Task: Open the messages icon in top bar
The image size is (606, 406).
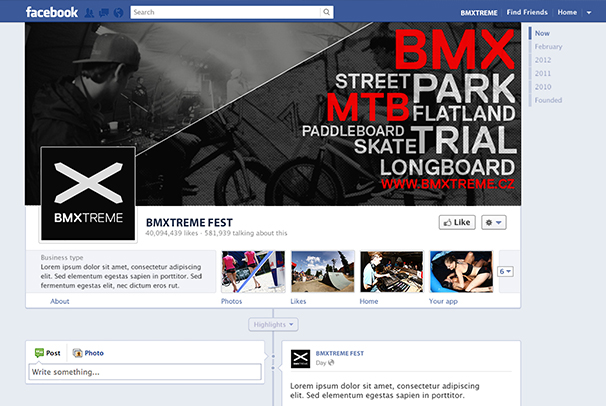Action: click(105, 12)
